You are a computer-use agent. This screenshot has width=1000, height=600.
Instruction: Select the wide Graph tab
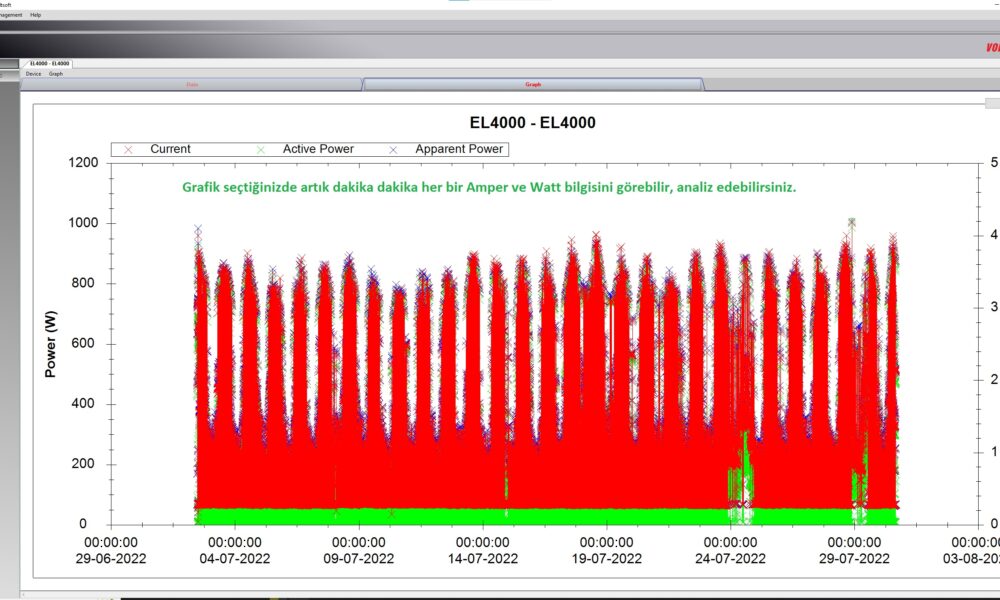tap(533, 85)
